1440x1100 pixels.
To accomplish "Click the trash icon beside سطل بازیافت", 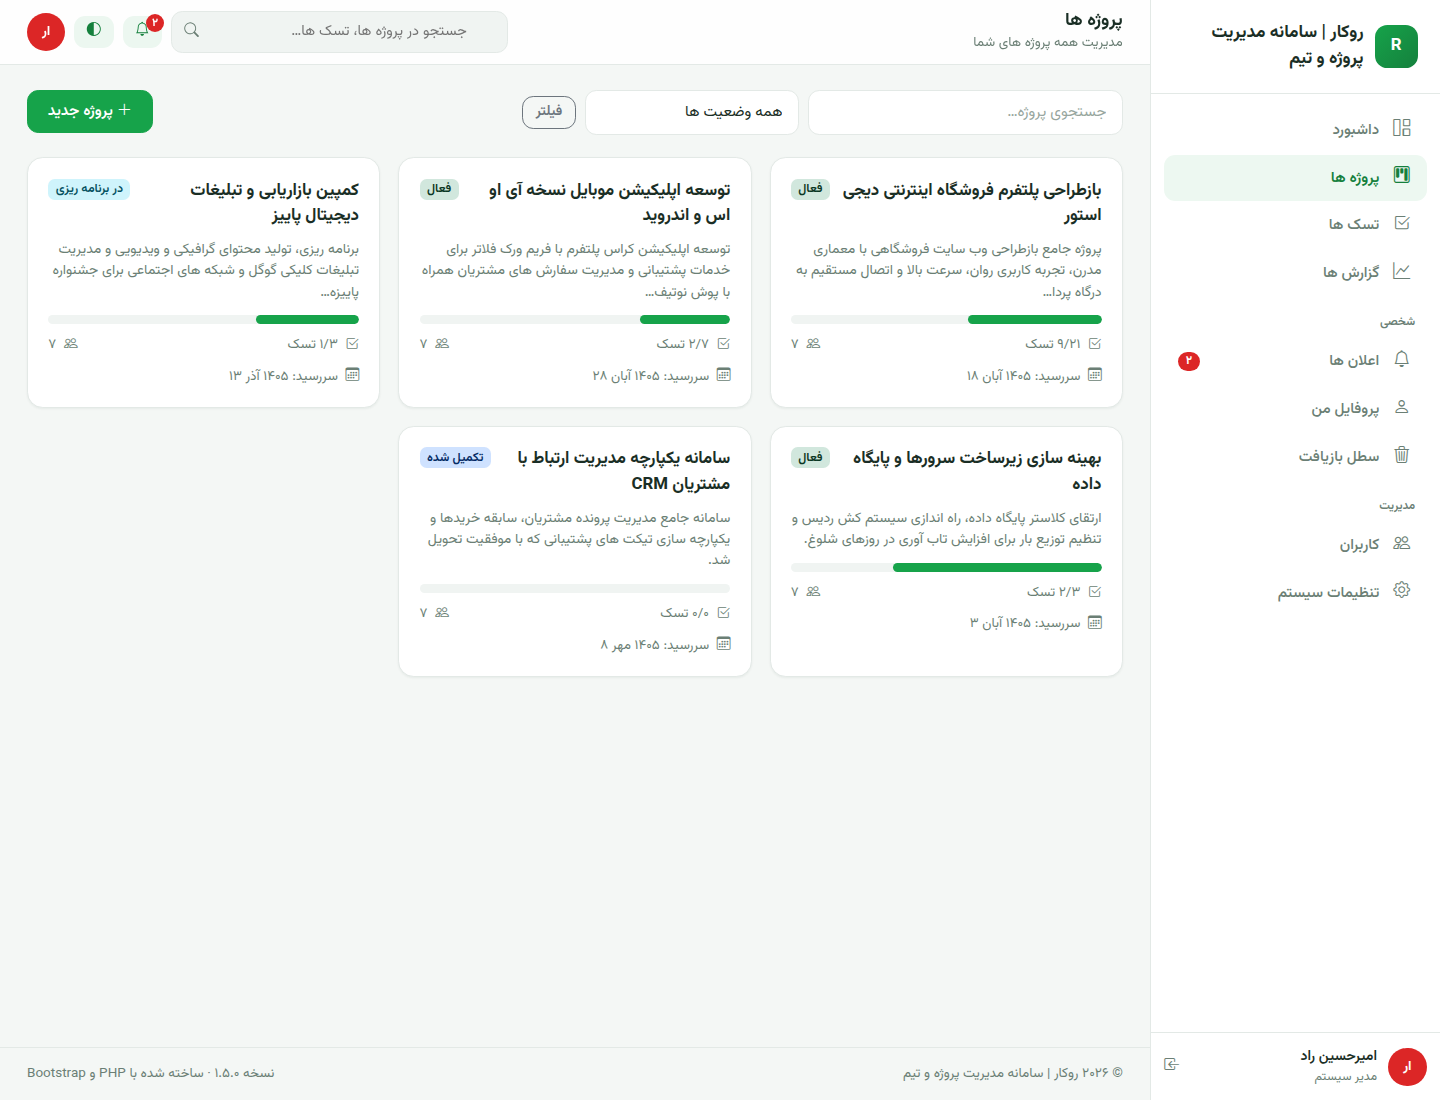I will click(1402, 455).
